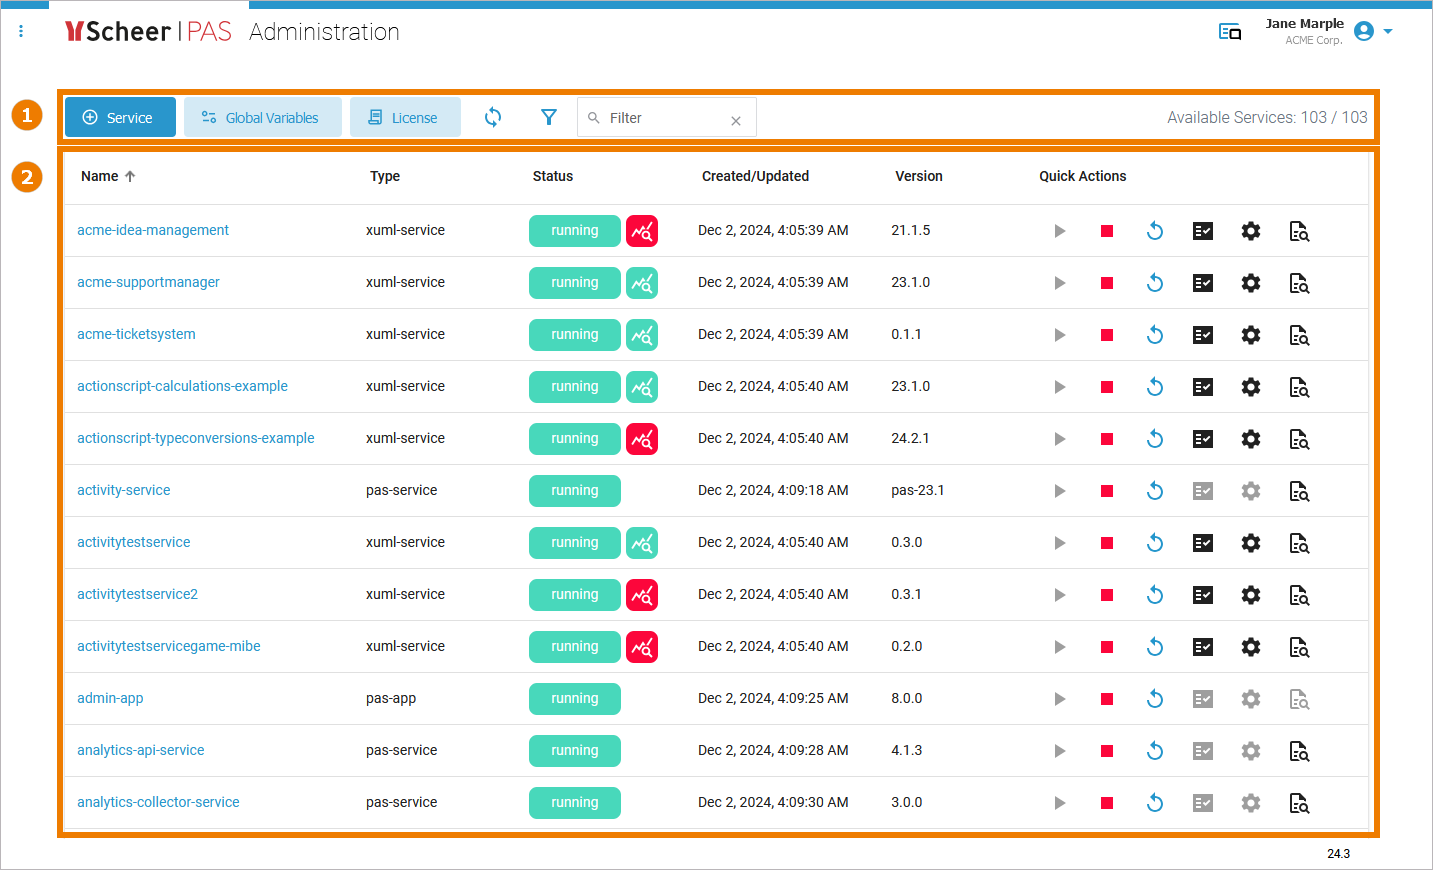Stop the acme-idea-management service
This screenshot has height=870, width=1433.
coord(1107,231)
